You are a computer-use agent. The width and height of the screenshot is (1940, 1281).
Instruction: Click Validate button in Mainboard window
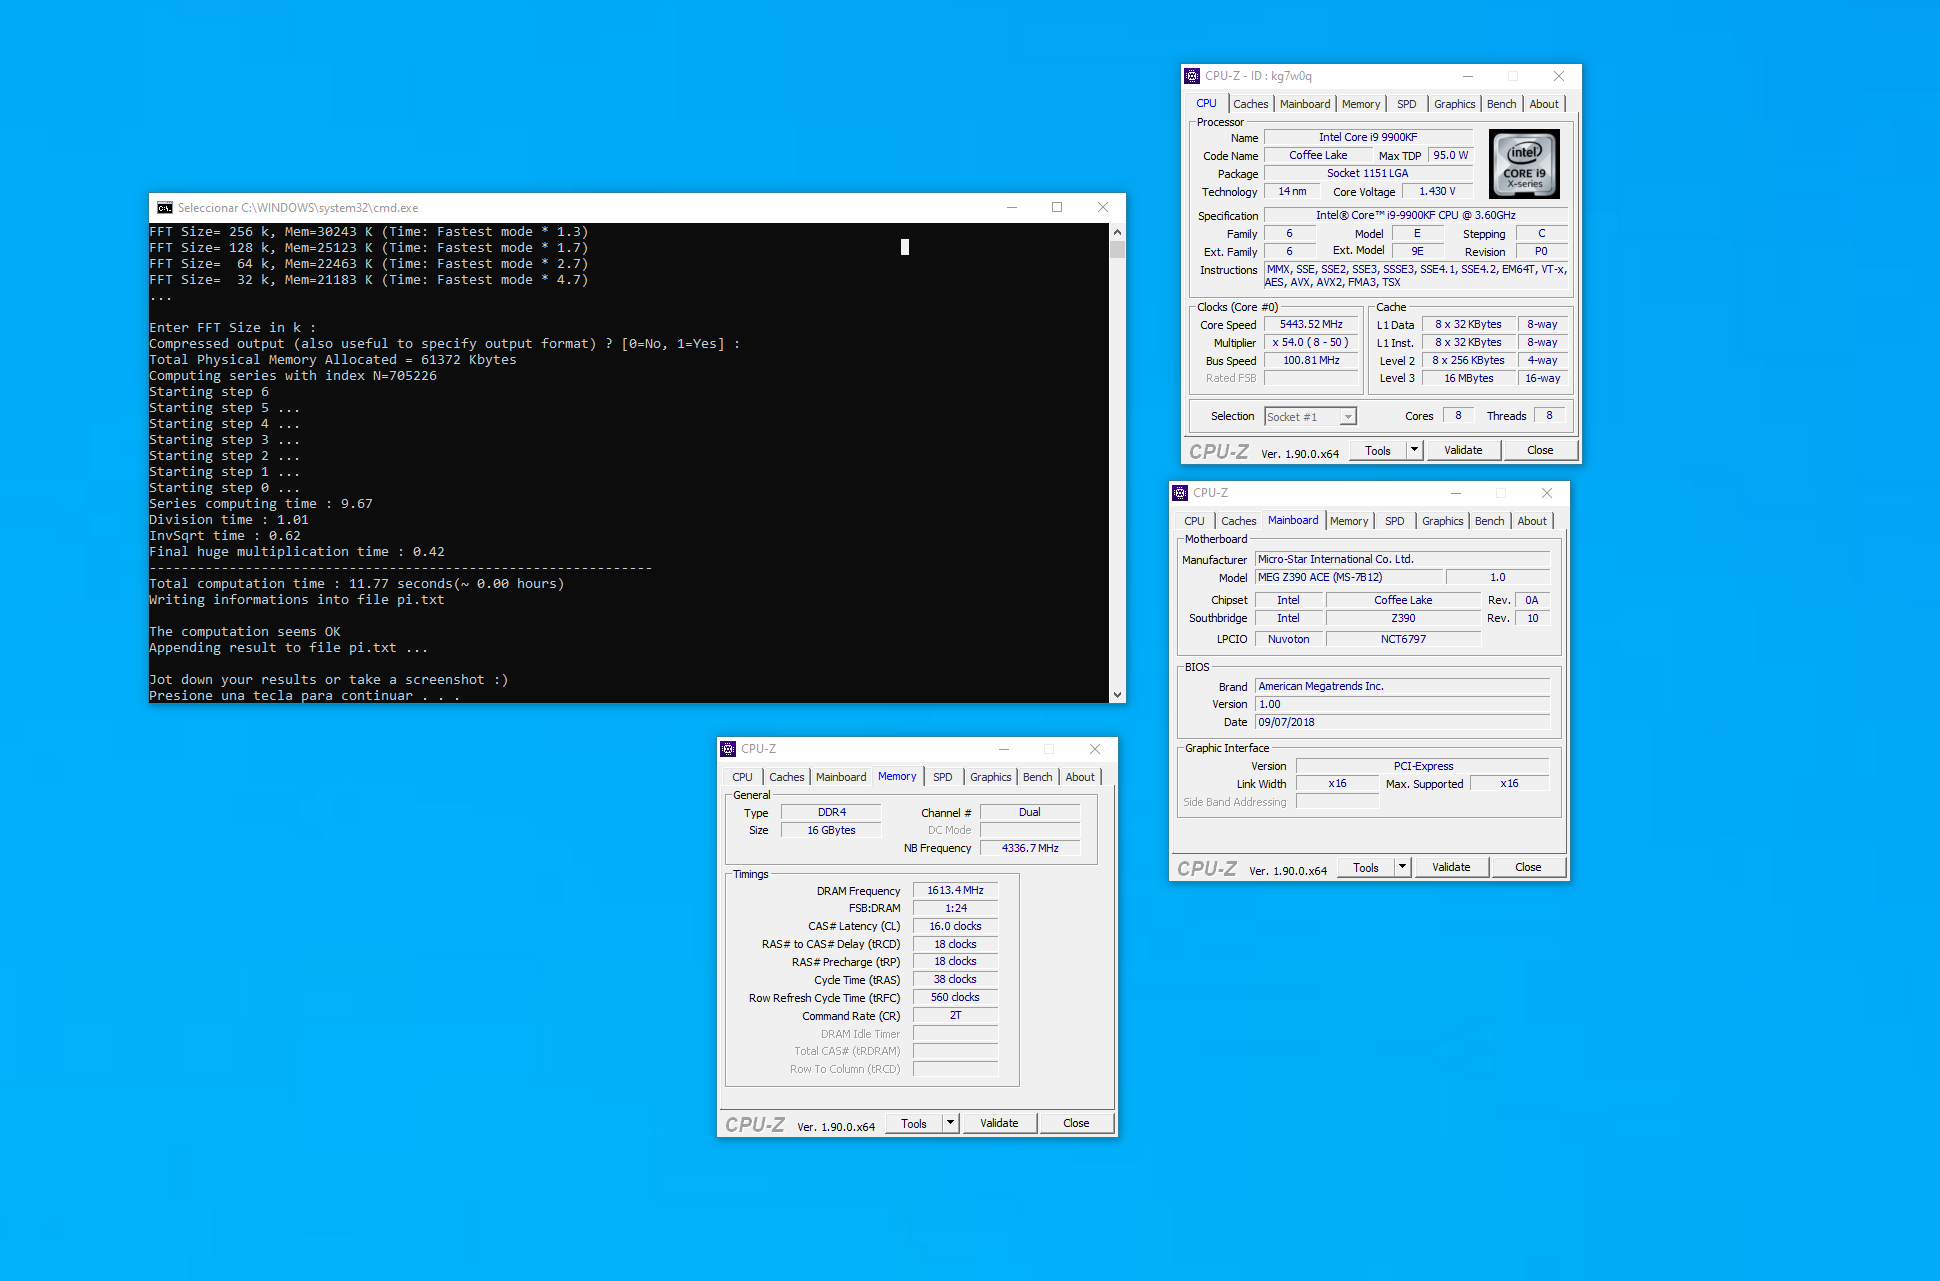(x=1451, y=867)
